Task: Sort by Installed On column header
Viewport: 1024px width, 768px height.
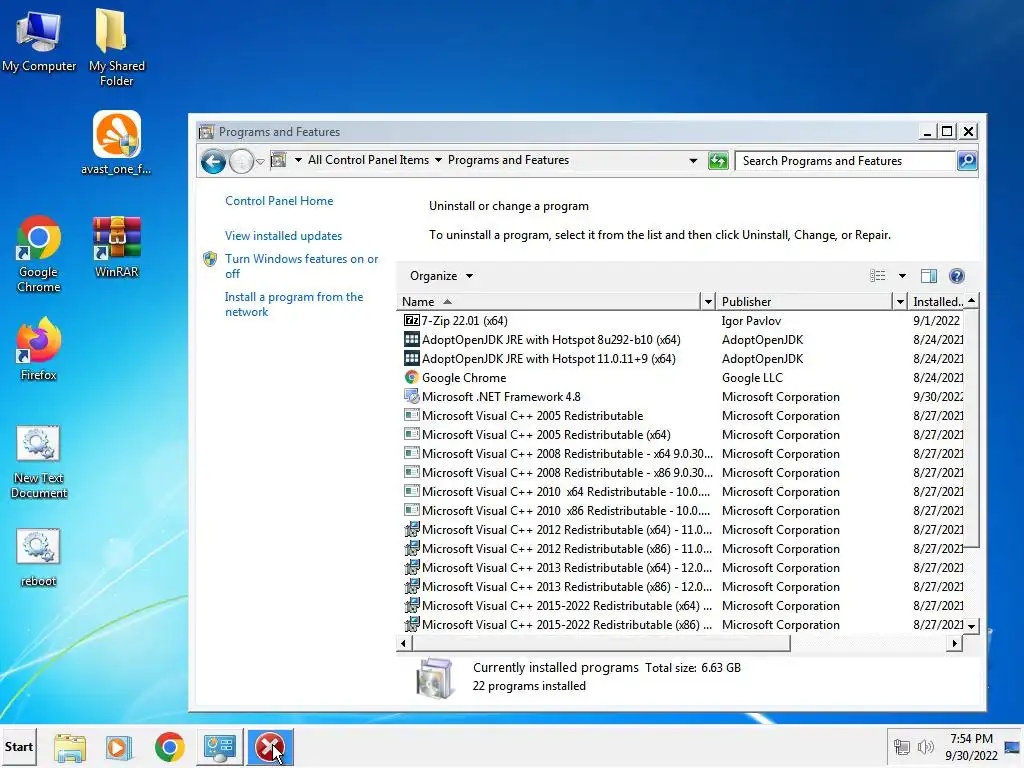Action: (x=938, y=302)
